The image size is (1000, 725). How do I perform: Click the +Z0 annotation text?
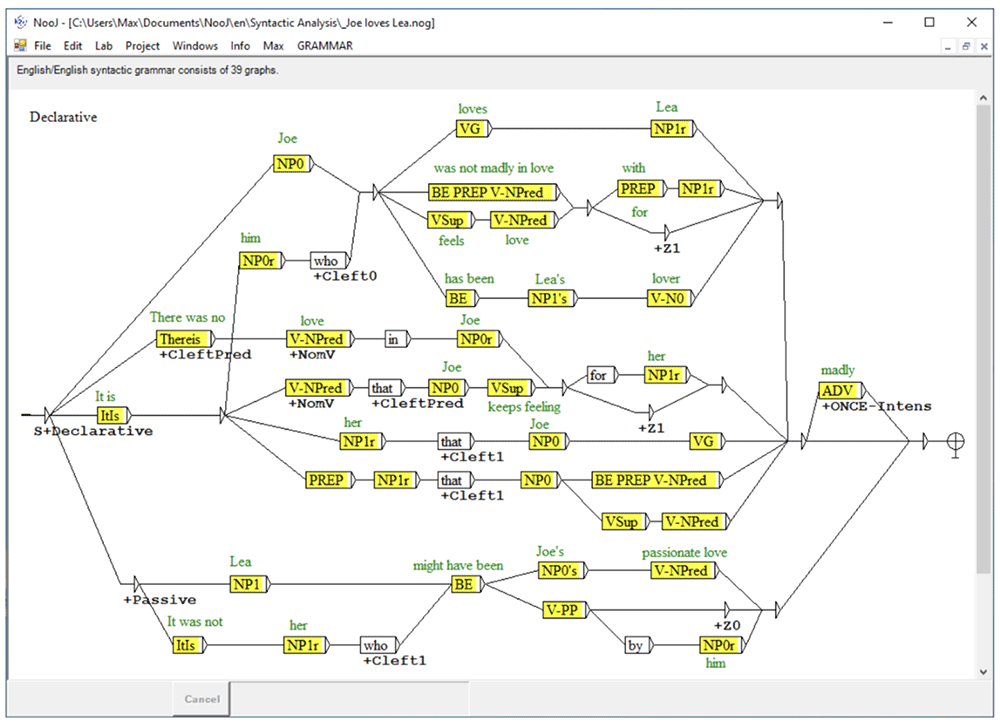pyautogui.click(x=727, y=626)
